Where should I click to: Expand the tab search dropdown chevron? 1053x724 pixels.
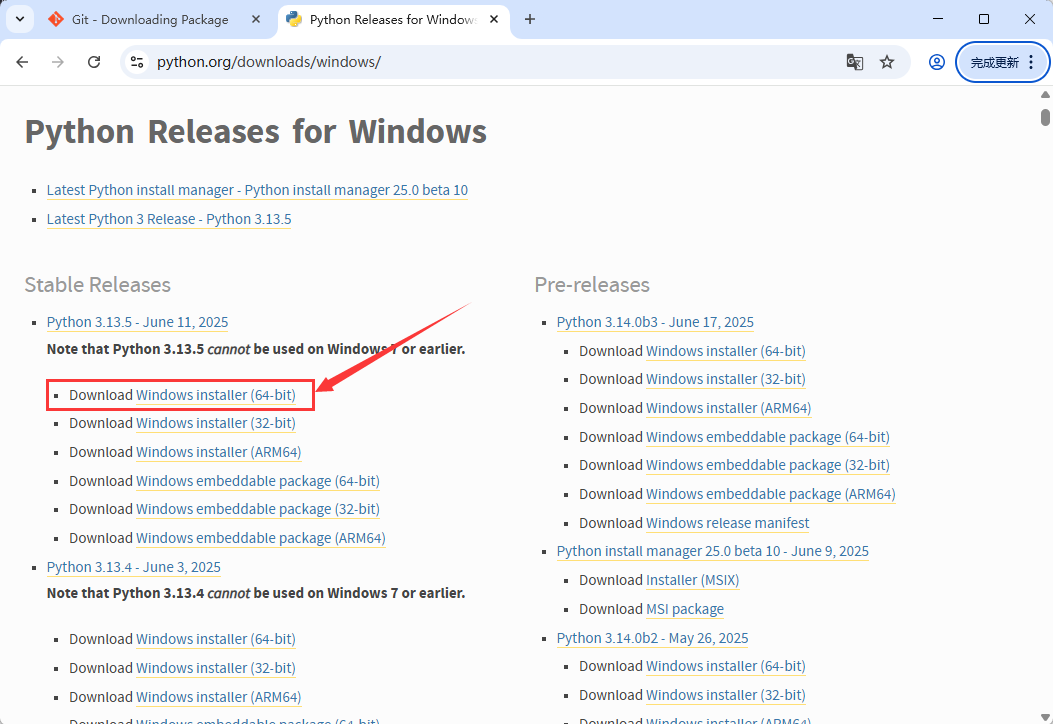tap(20, 19)
